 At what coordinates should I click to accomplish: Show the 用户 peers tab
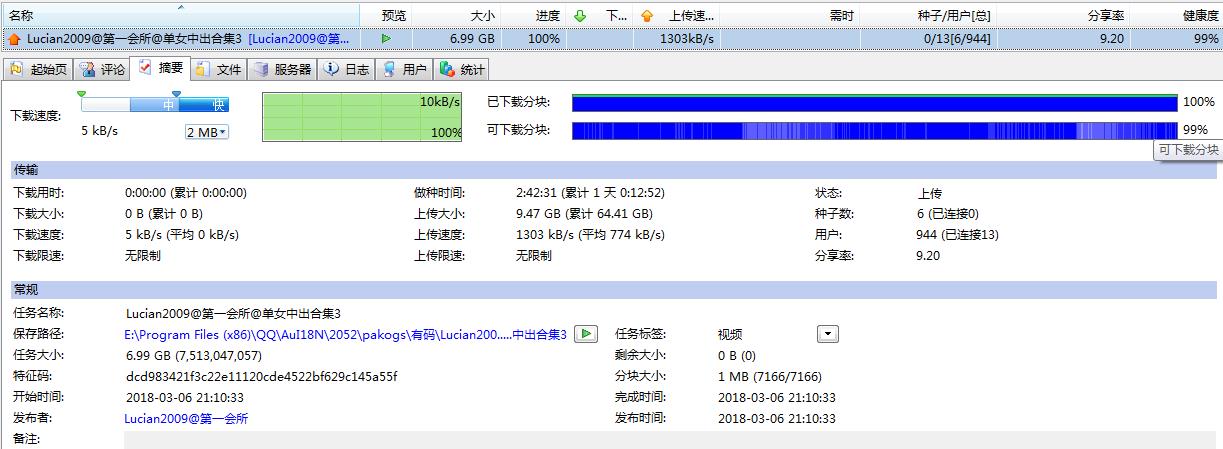pos(405,70)
